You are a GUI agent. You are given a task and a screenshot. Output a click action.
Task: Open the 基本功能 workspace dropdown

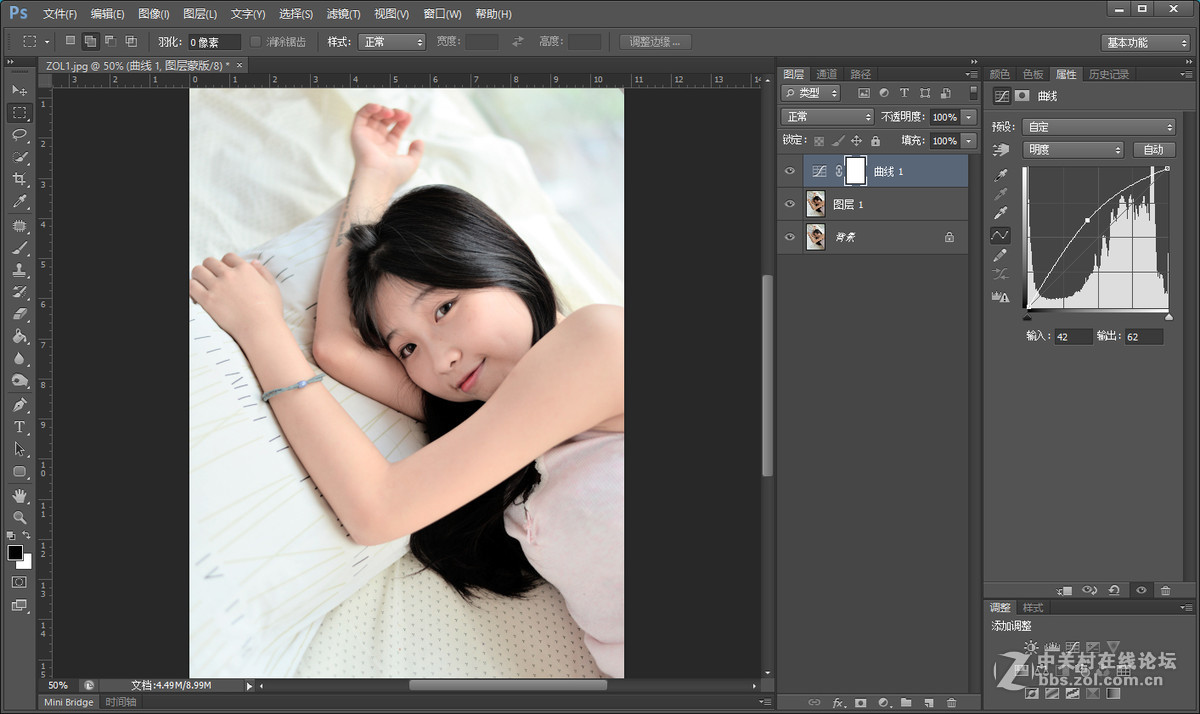(1145, 42)
